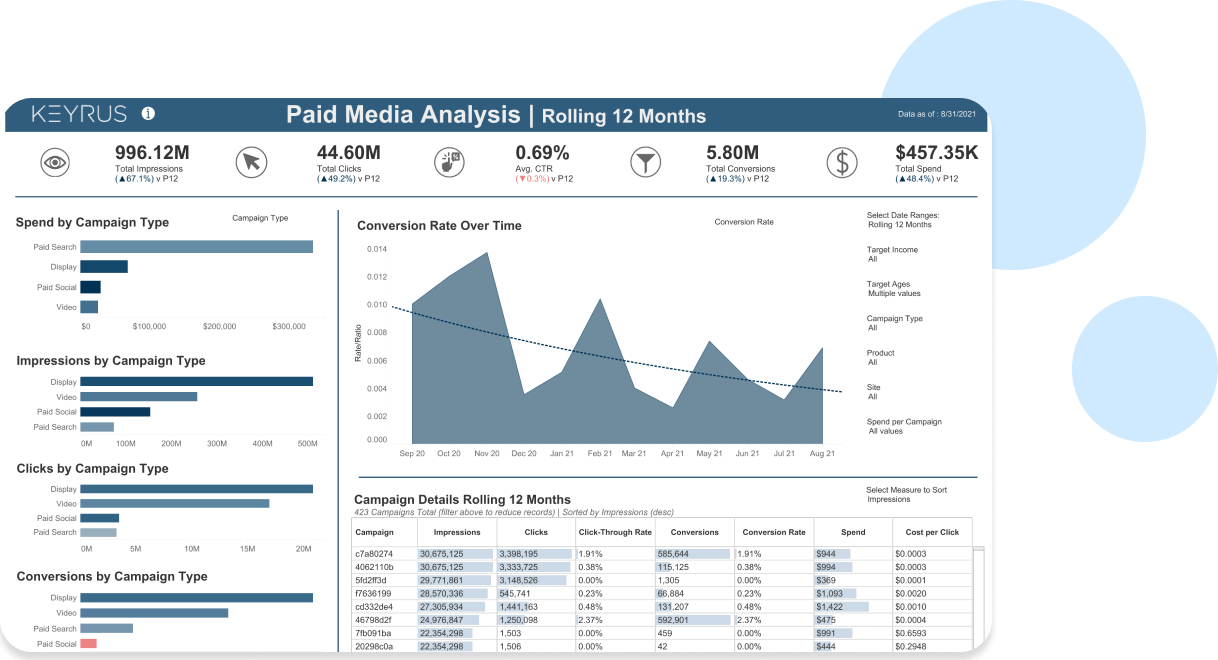Adjust the Spend per Campaign range filter
This screenshot has width=1218, height=660.
[905, 425]
